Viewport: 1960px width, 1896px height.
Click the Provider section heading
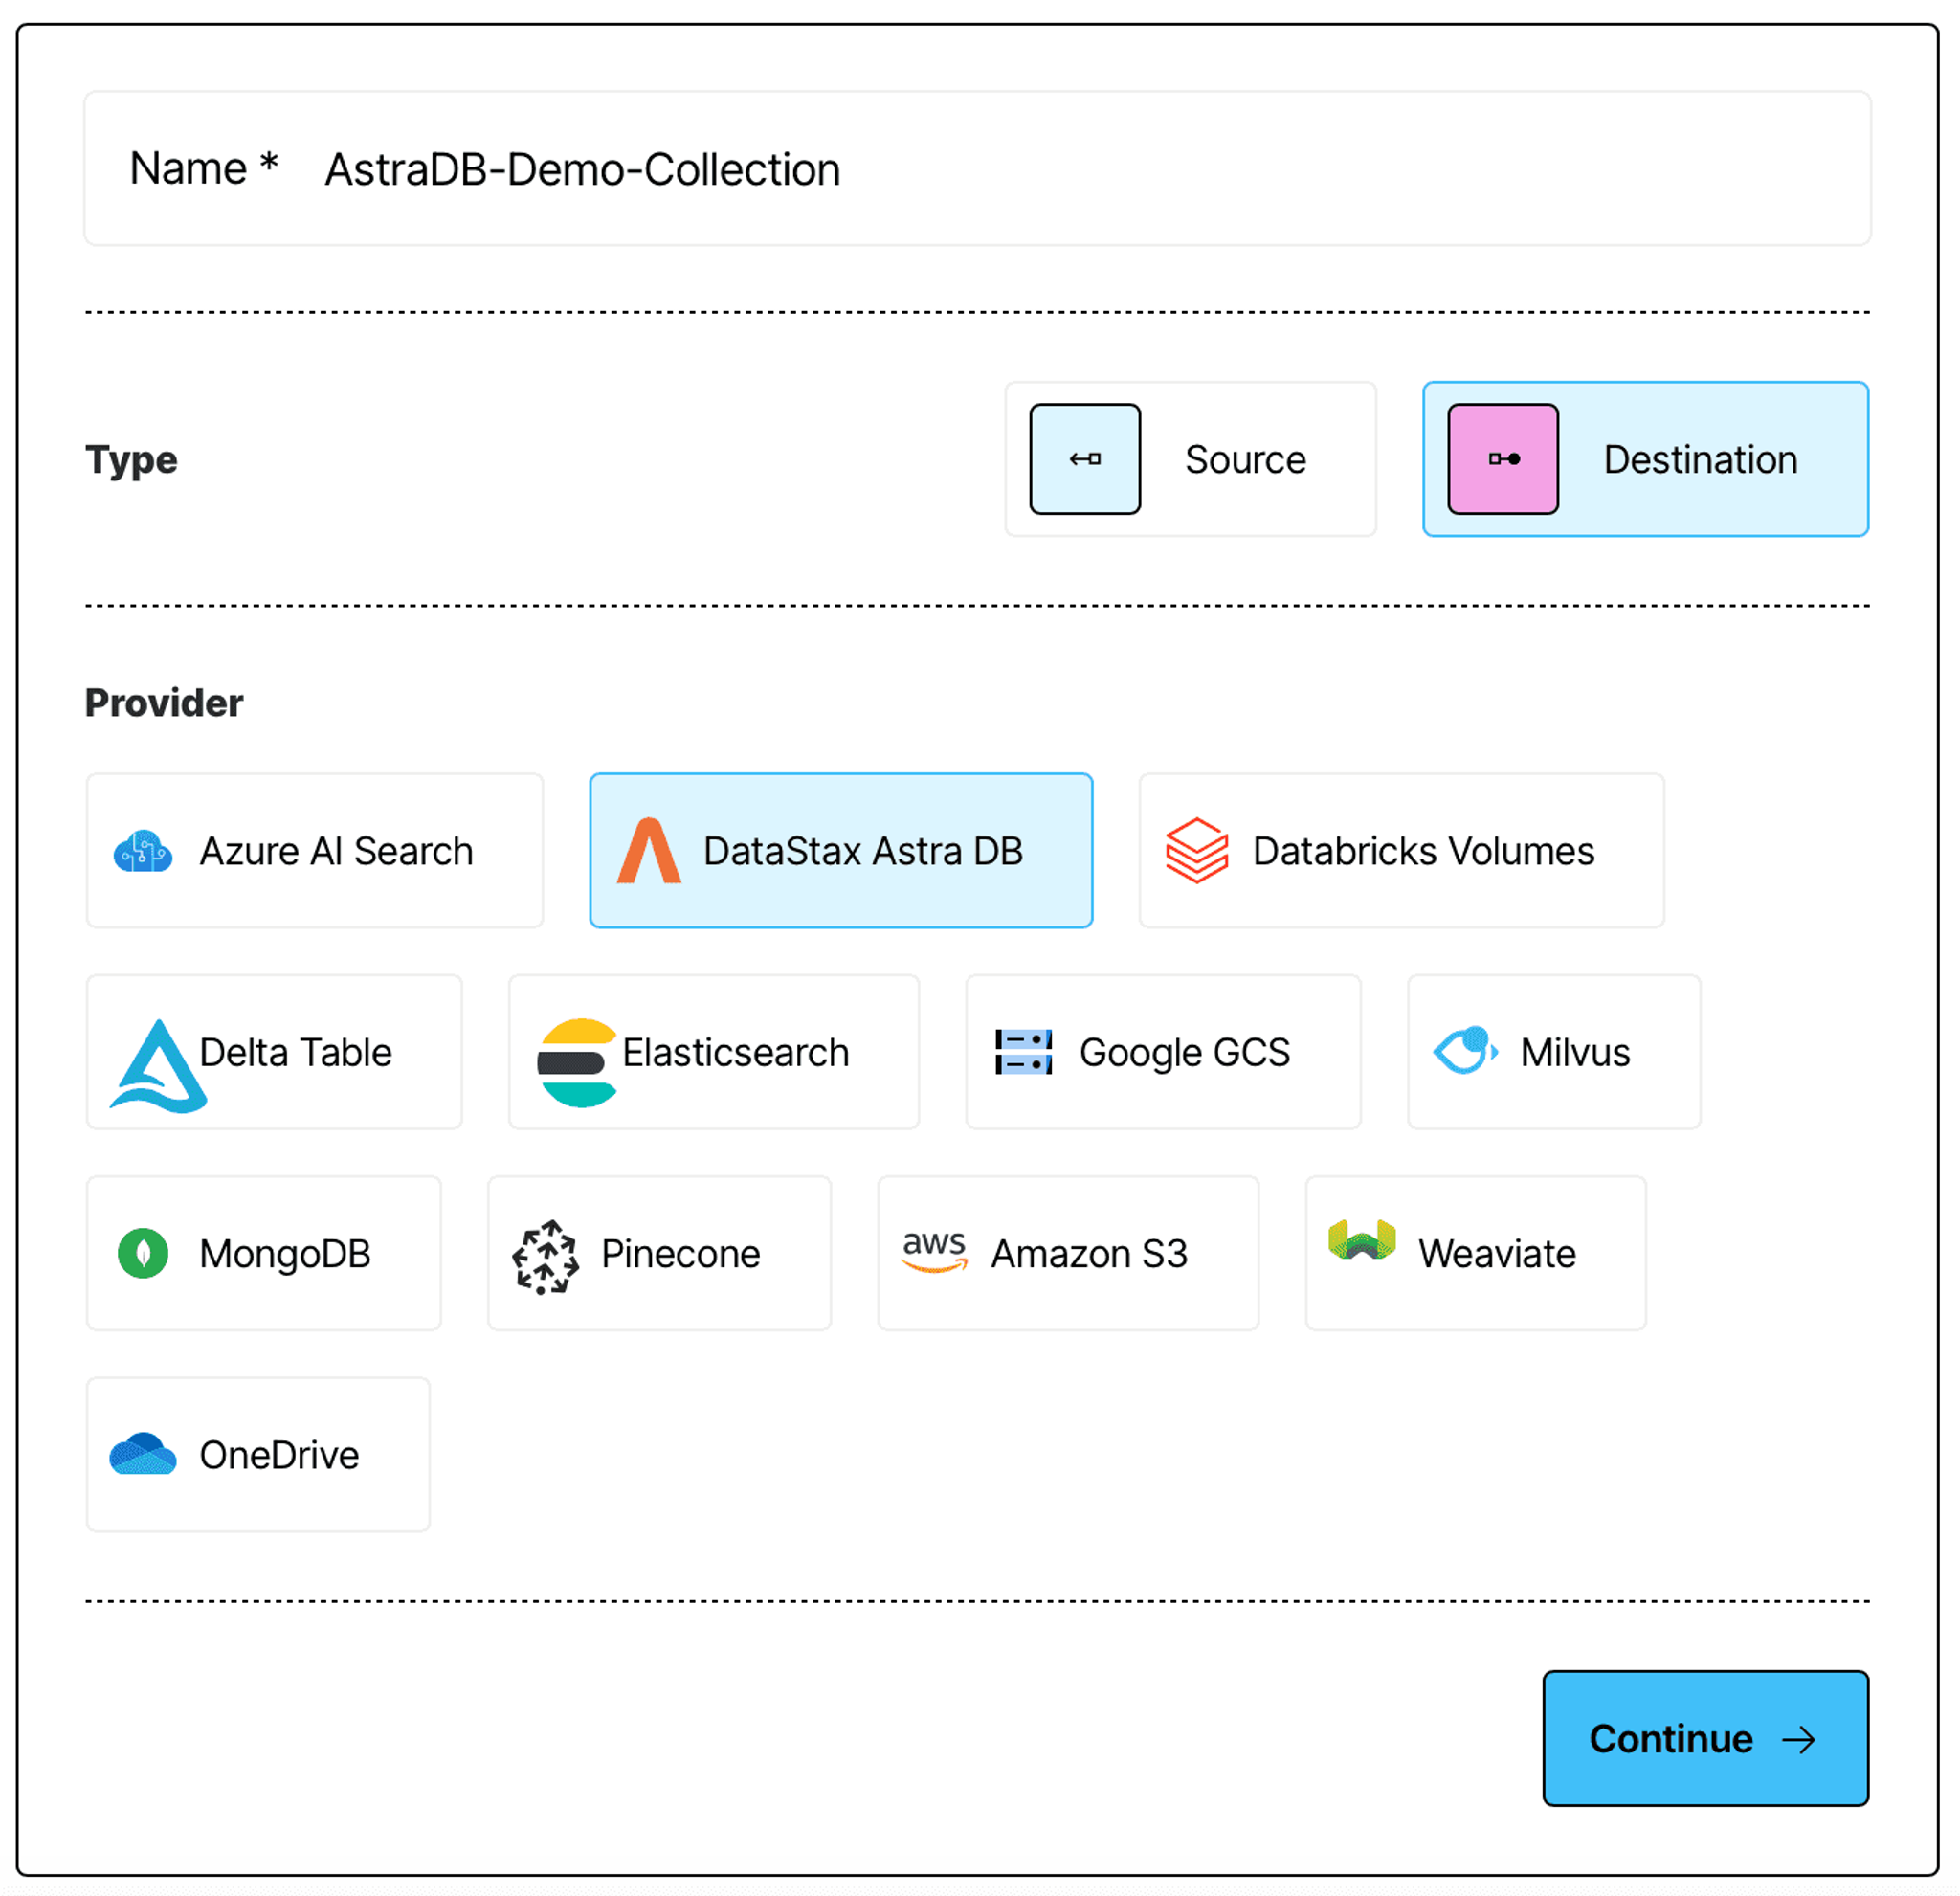(x=164, y=702)
